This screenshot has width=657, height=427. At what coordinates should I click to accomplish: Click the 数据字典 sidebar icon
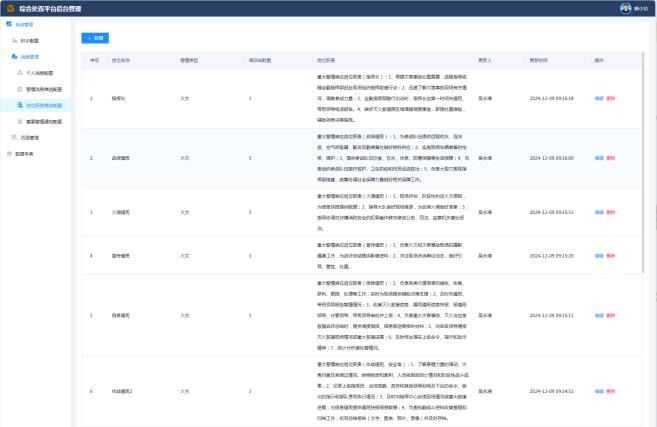coord(7,153)
